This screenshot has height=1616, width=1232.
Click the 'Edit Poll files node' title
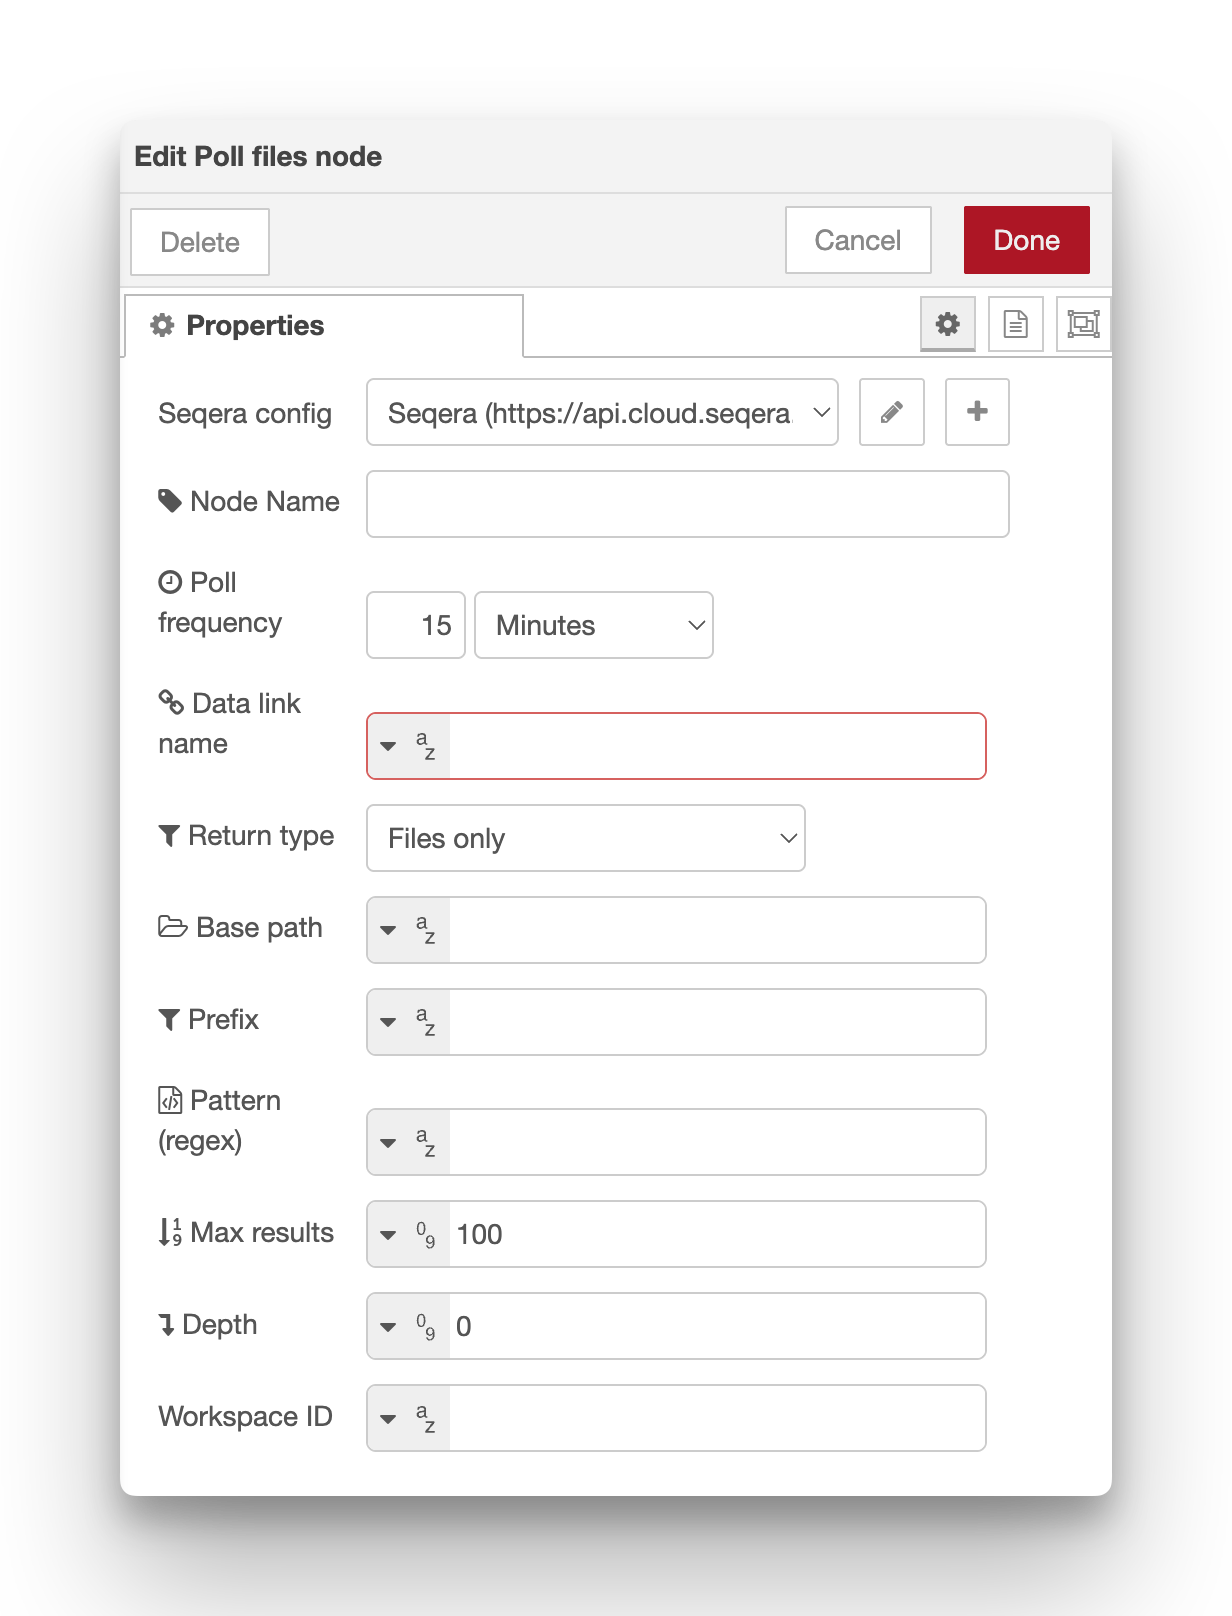(258, 157)
